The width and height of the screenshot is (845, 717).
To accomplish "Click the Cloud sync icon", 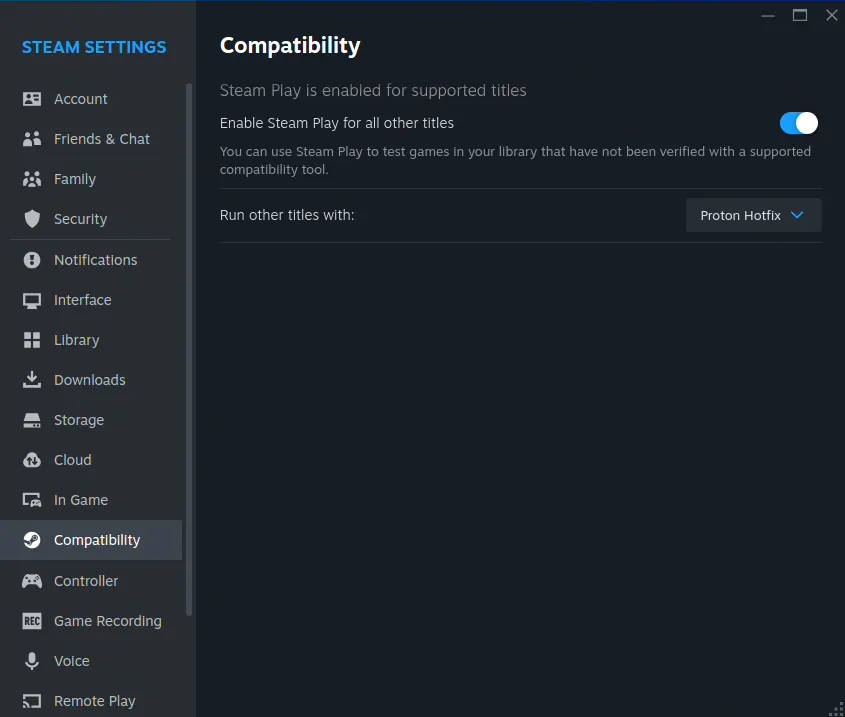I will coord(32,460).
